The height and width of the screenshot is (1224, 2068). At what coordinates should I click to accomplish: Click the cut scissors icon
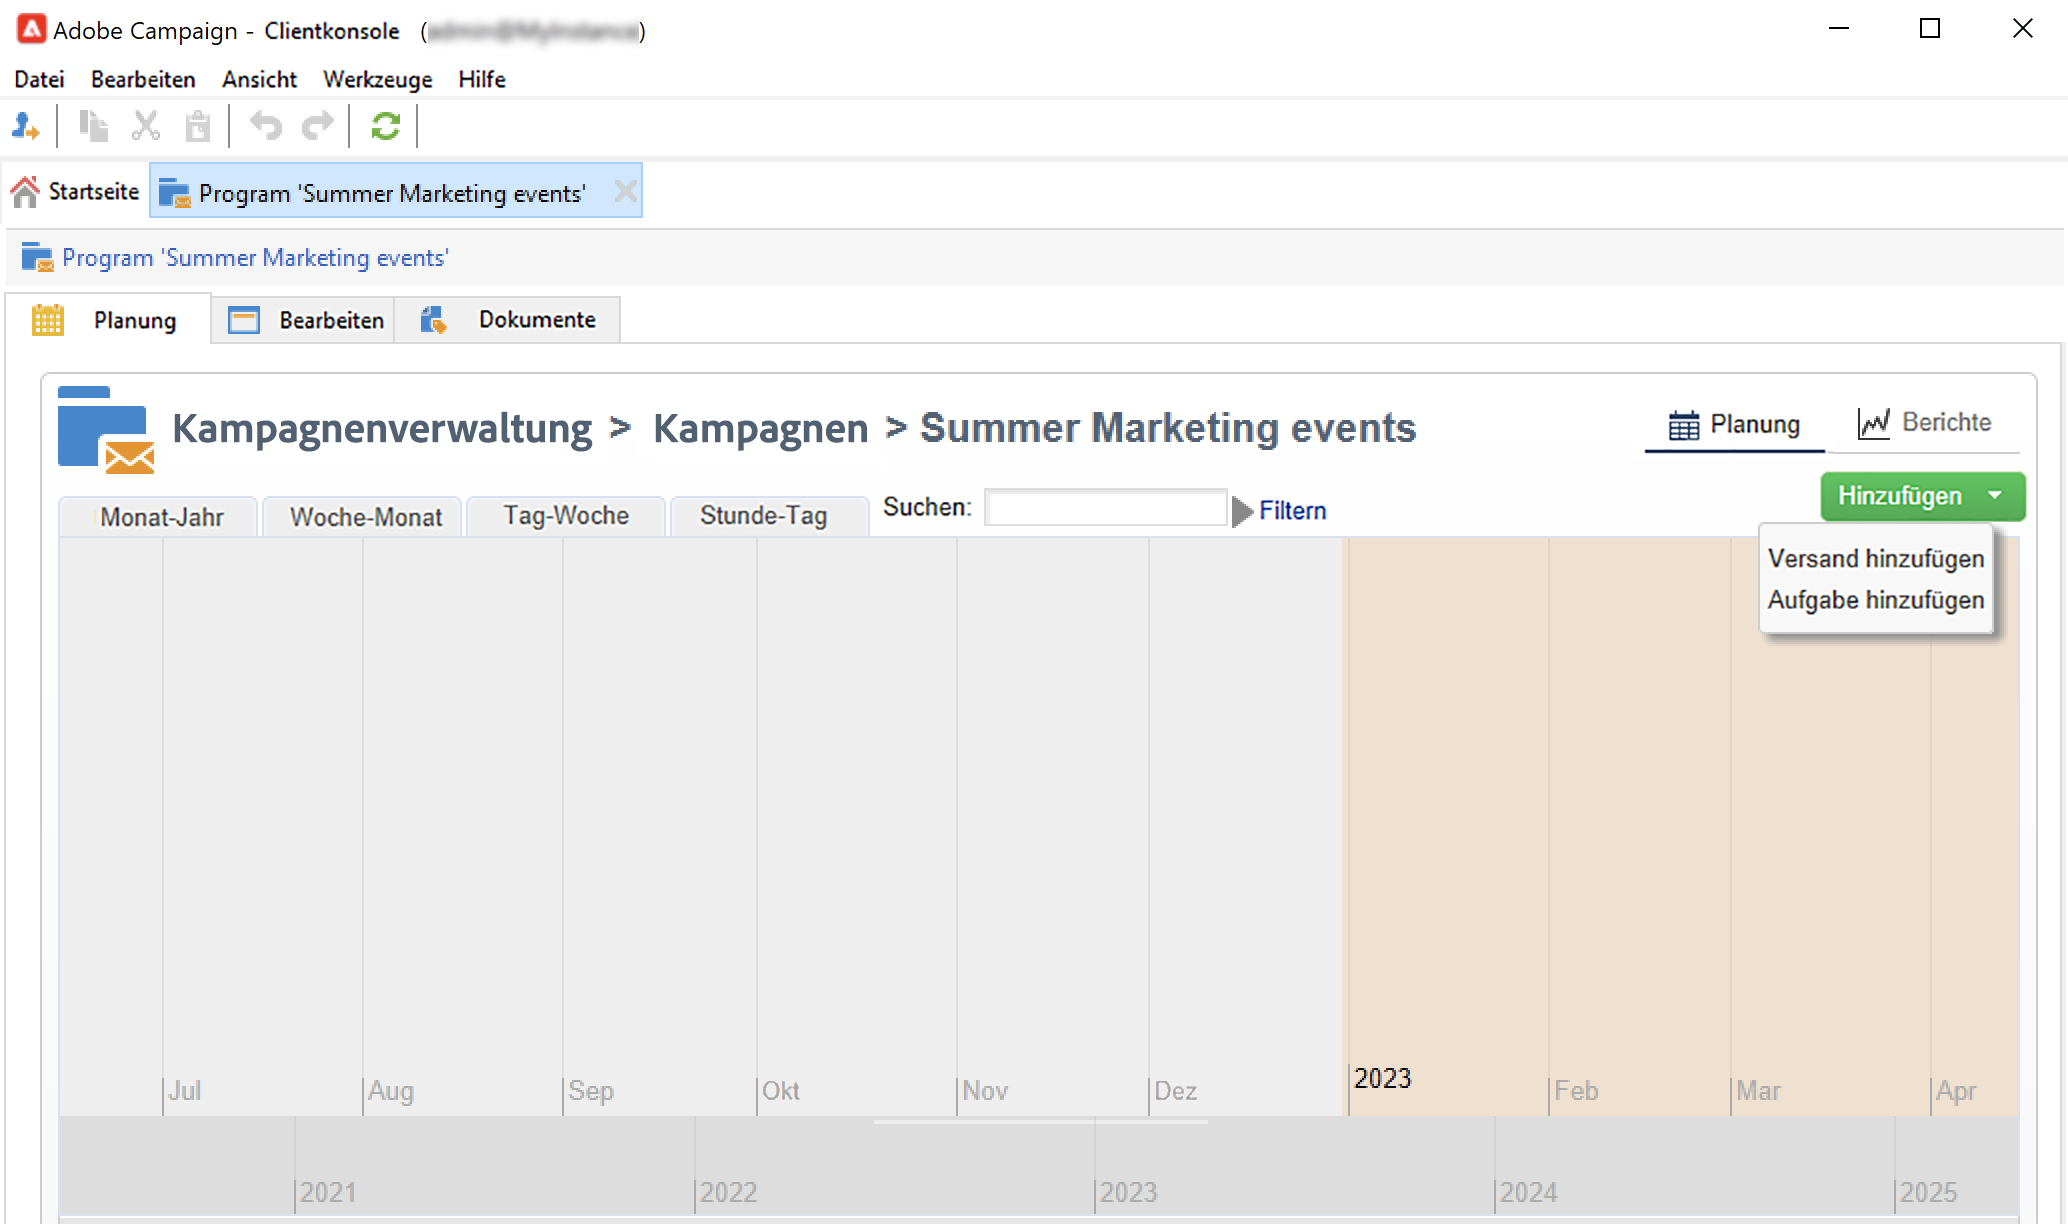(146, 127)
